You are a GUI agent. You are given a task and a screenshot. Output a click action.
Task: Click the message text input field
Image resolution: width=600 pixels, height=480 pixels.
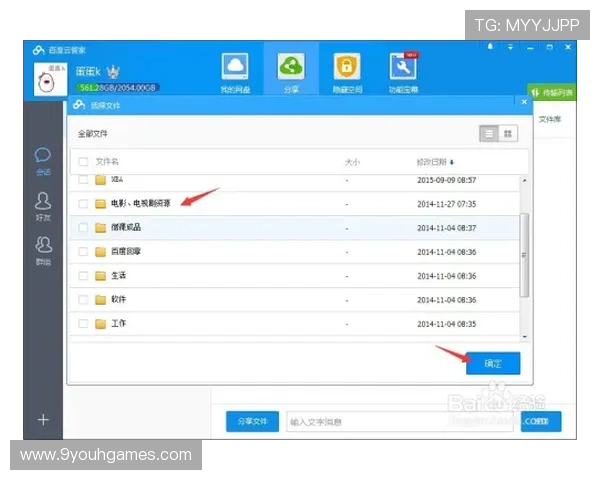pos(400,422)
